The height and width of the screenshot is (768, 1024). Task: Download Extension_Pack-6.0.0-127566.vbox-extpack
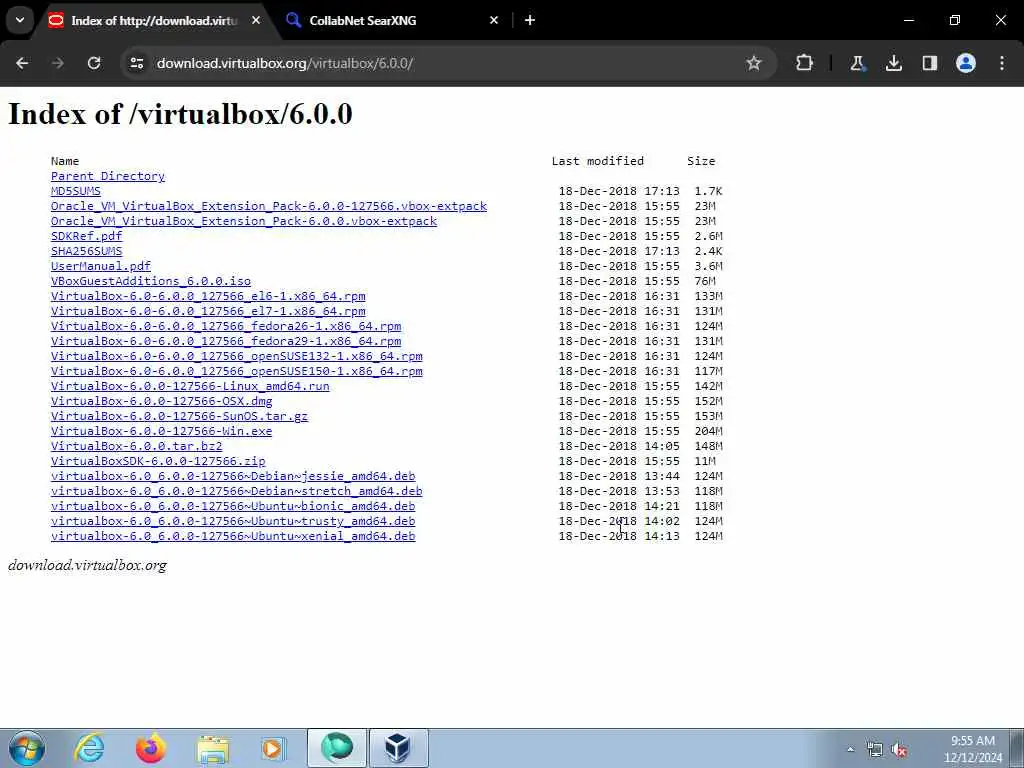pos(269,206)
